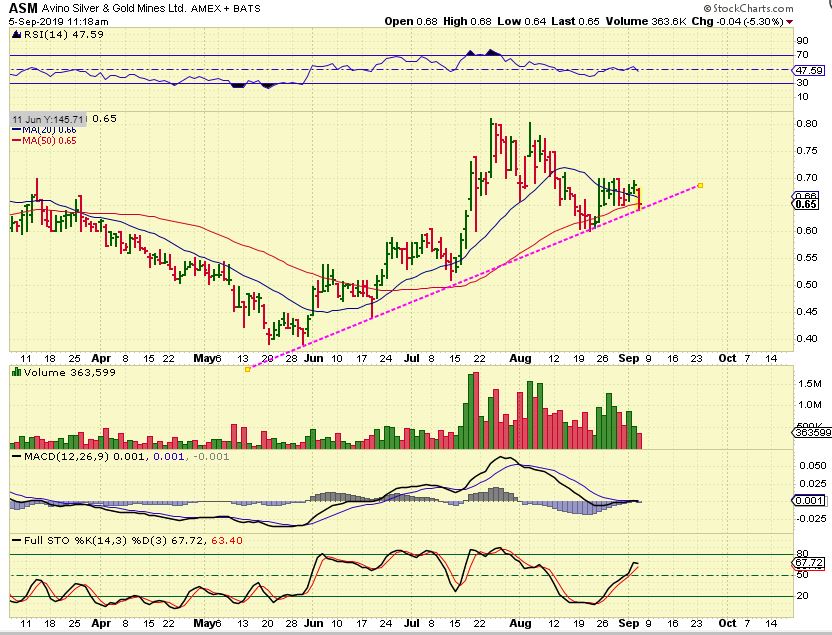Click the Aug date label beneath the stochastic panel
The height and width of the screenshot is (635, 832).
[521, 623]
